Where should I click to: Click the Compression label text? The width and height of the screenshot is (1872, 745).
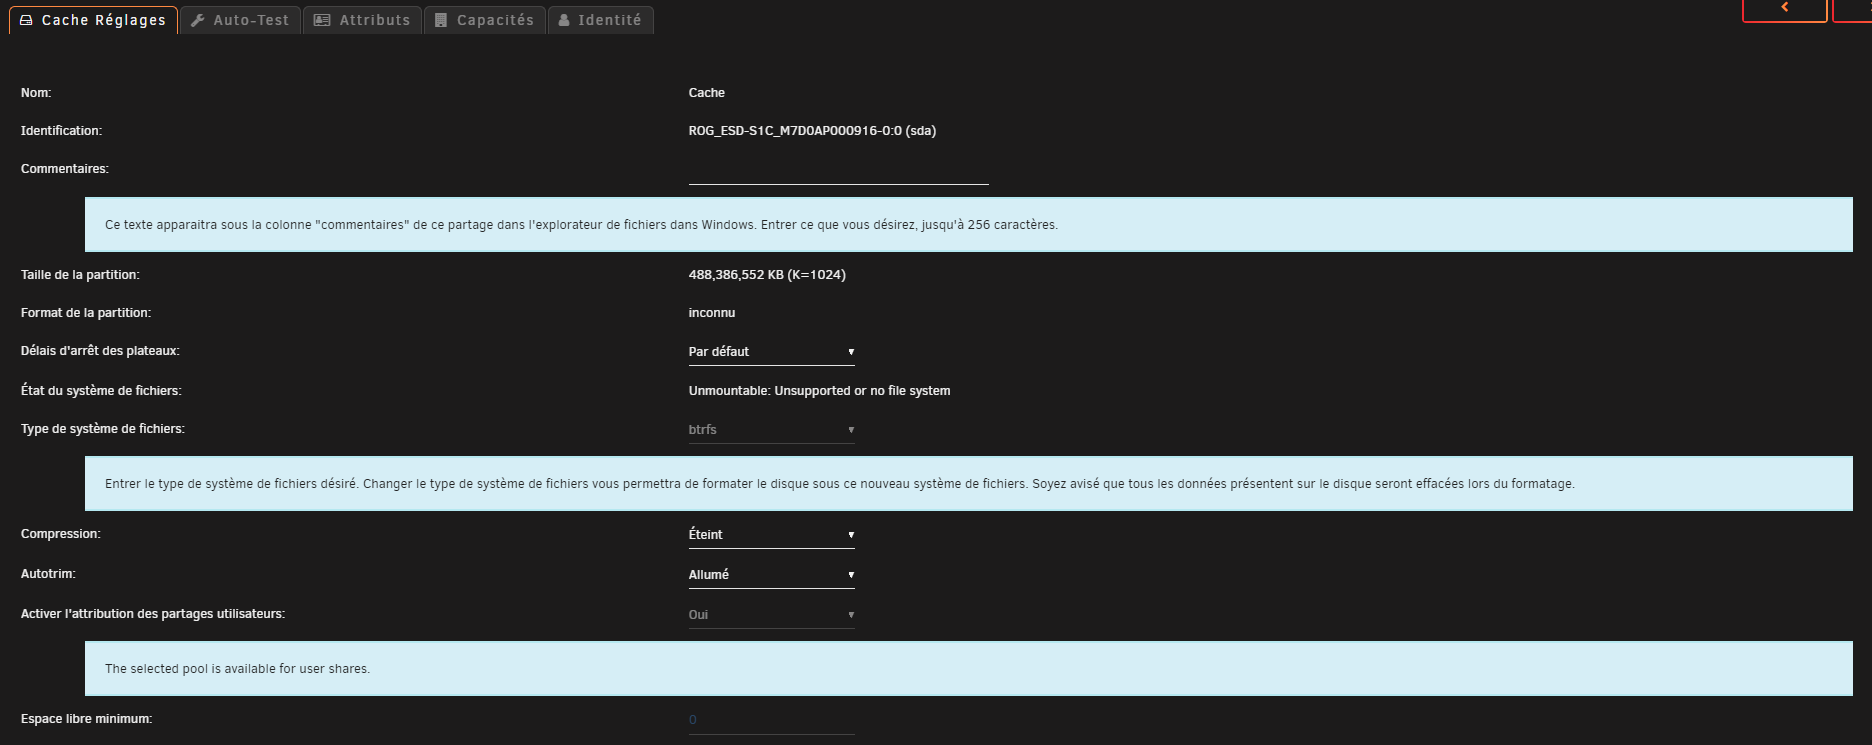point(61,534)
